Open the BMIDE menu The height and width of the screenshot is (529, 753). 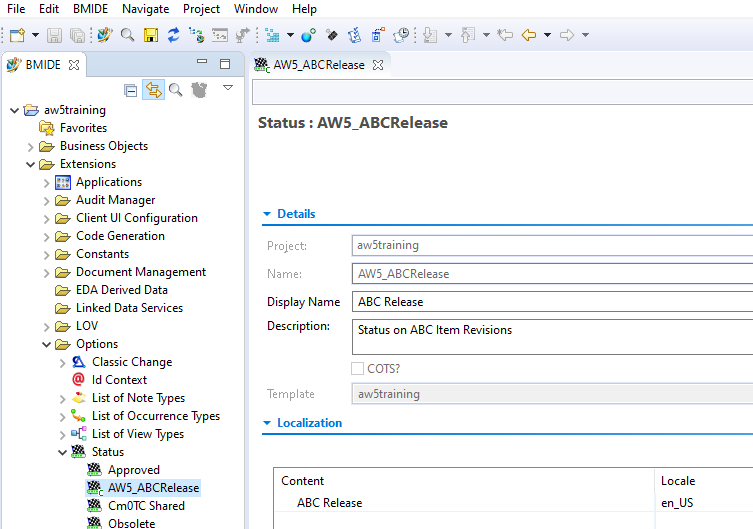tap(90, 9)
